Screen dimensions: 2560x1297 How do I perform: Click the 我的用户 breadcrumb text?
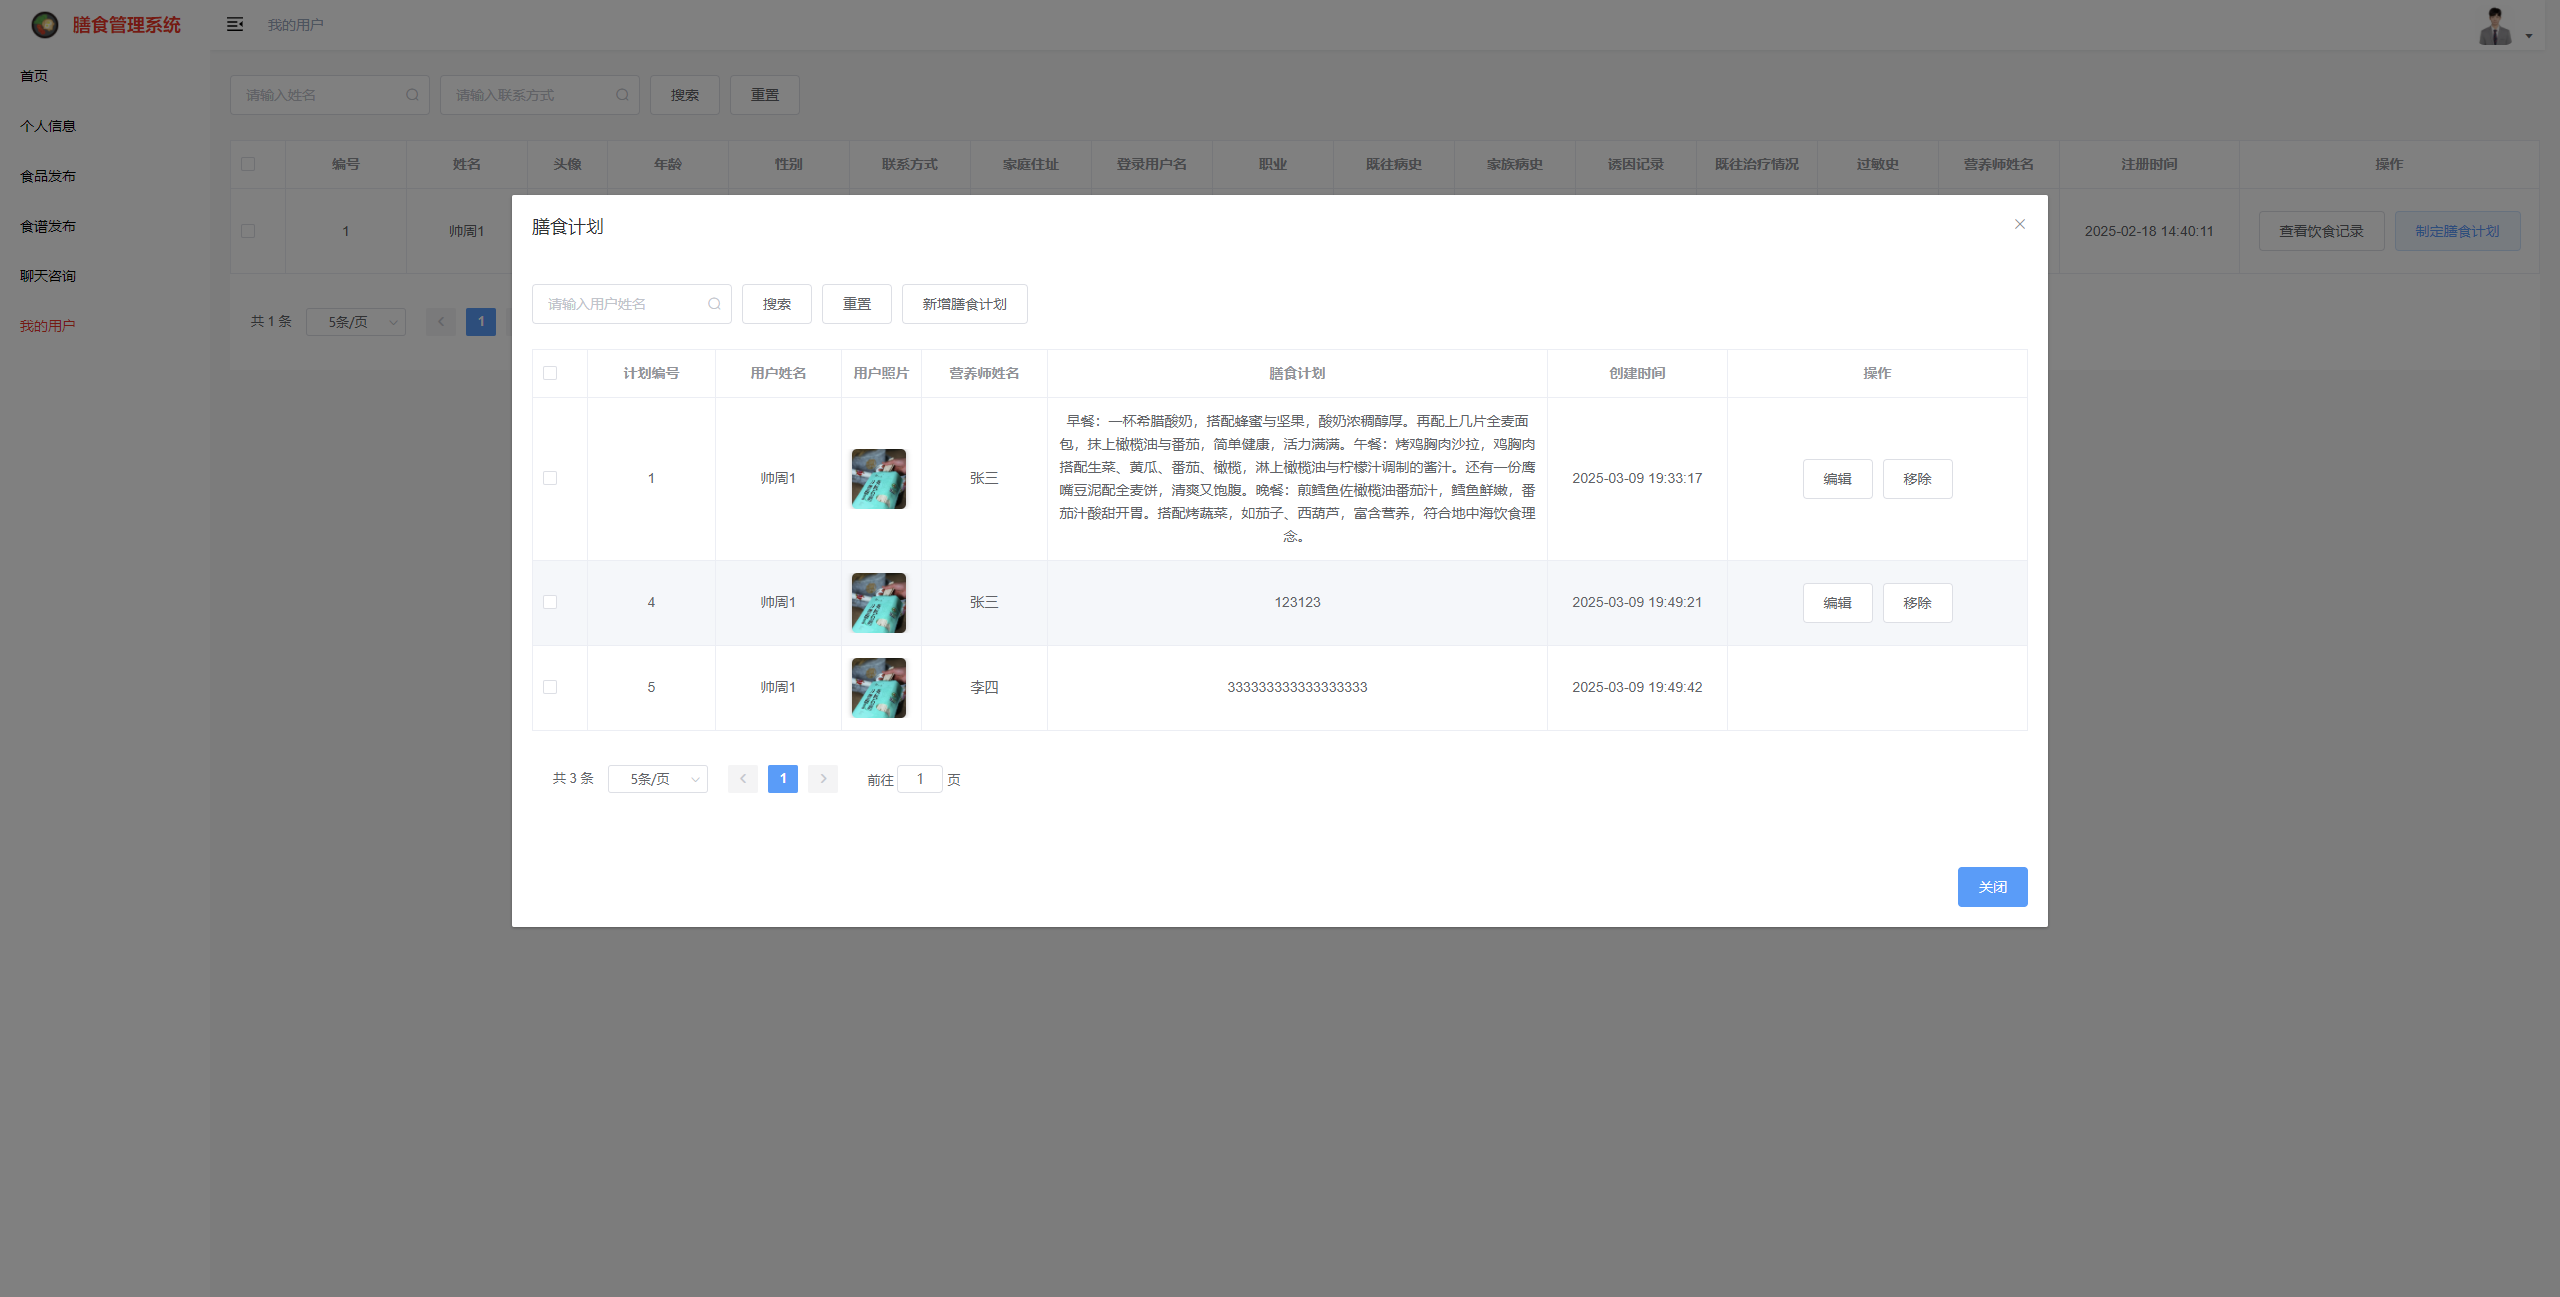(x=295, y=25)
